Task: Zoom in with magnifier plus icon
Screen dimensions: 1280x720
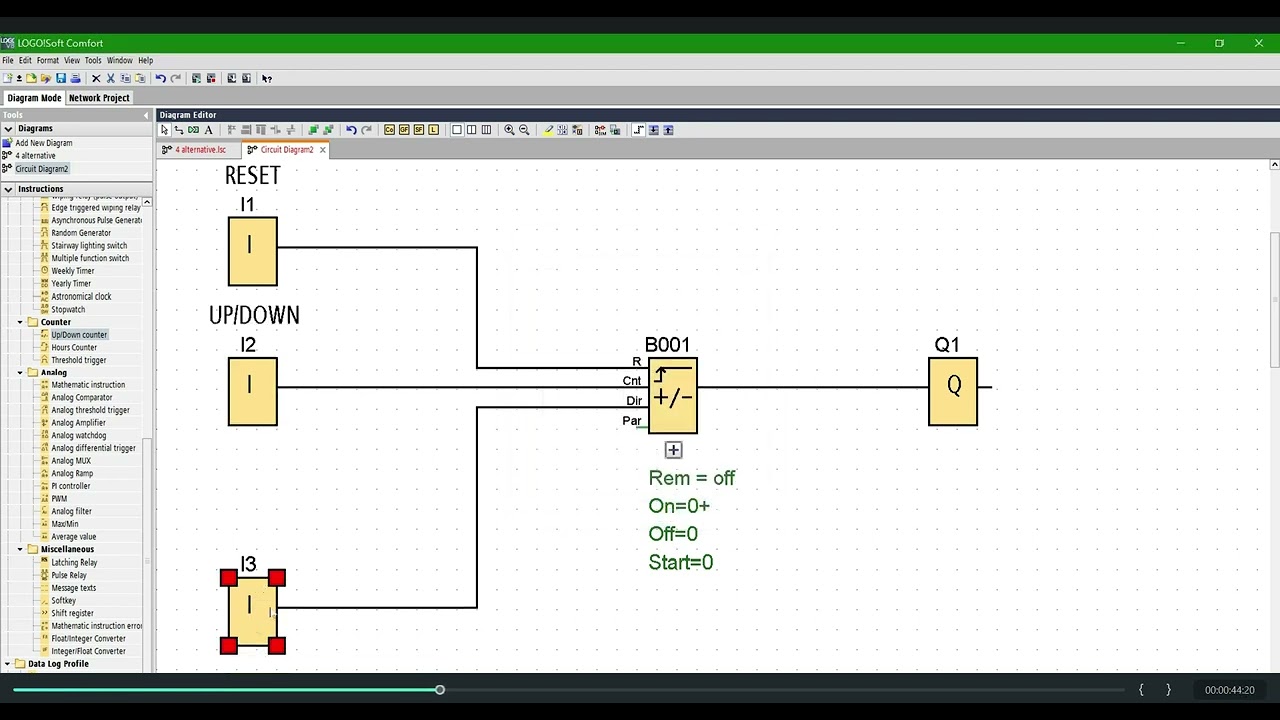Action: coord(509,130)
